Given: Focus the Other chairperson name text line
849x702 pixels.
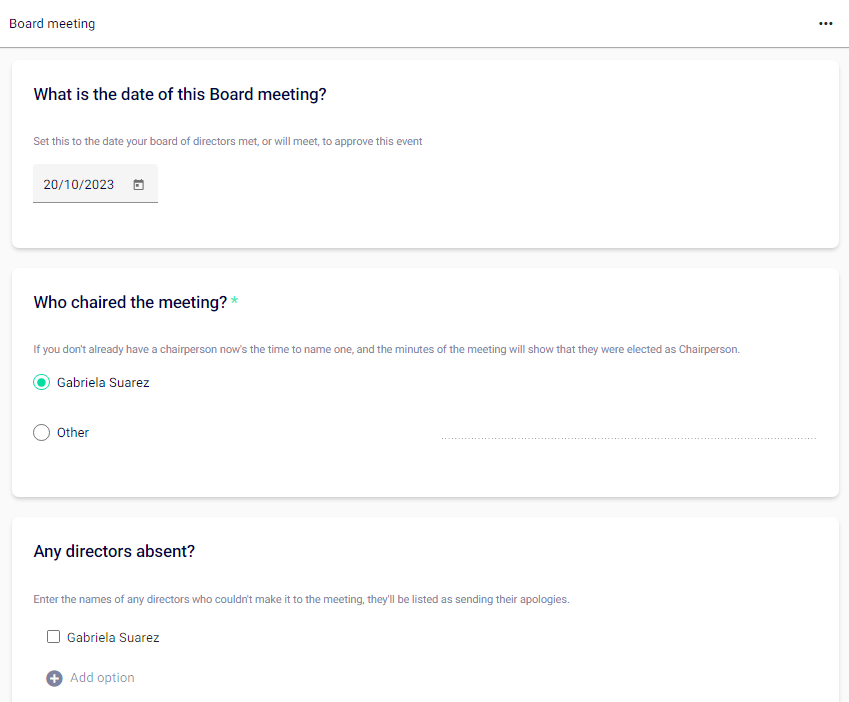Looking at the screenshot, I should tap(628, 431).
